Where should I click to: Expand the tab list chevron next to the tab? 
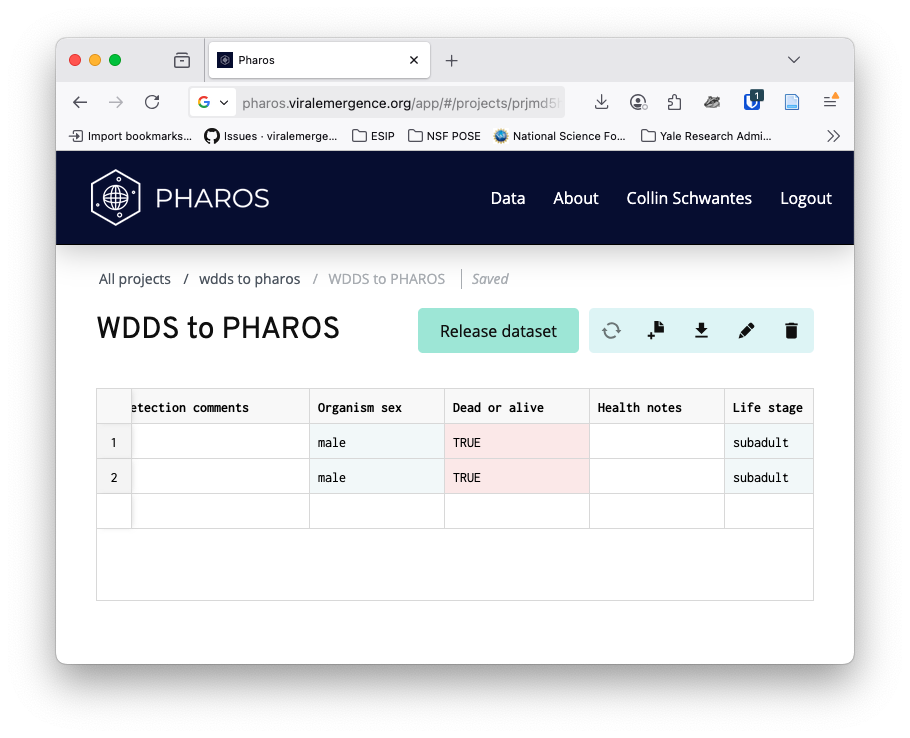coord(794,60)
